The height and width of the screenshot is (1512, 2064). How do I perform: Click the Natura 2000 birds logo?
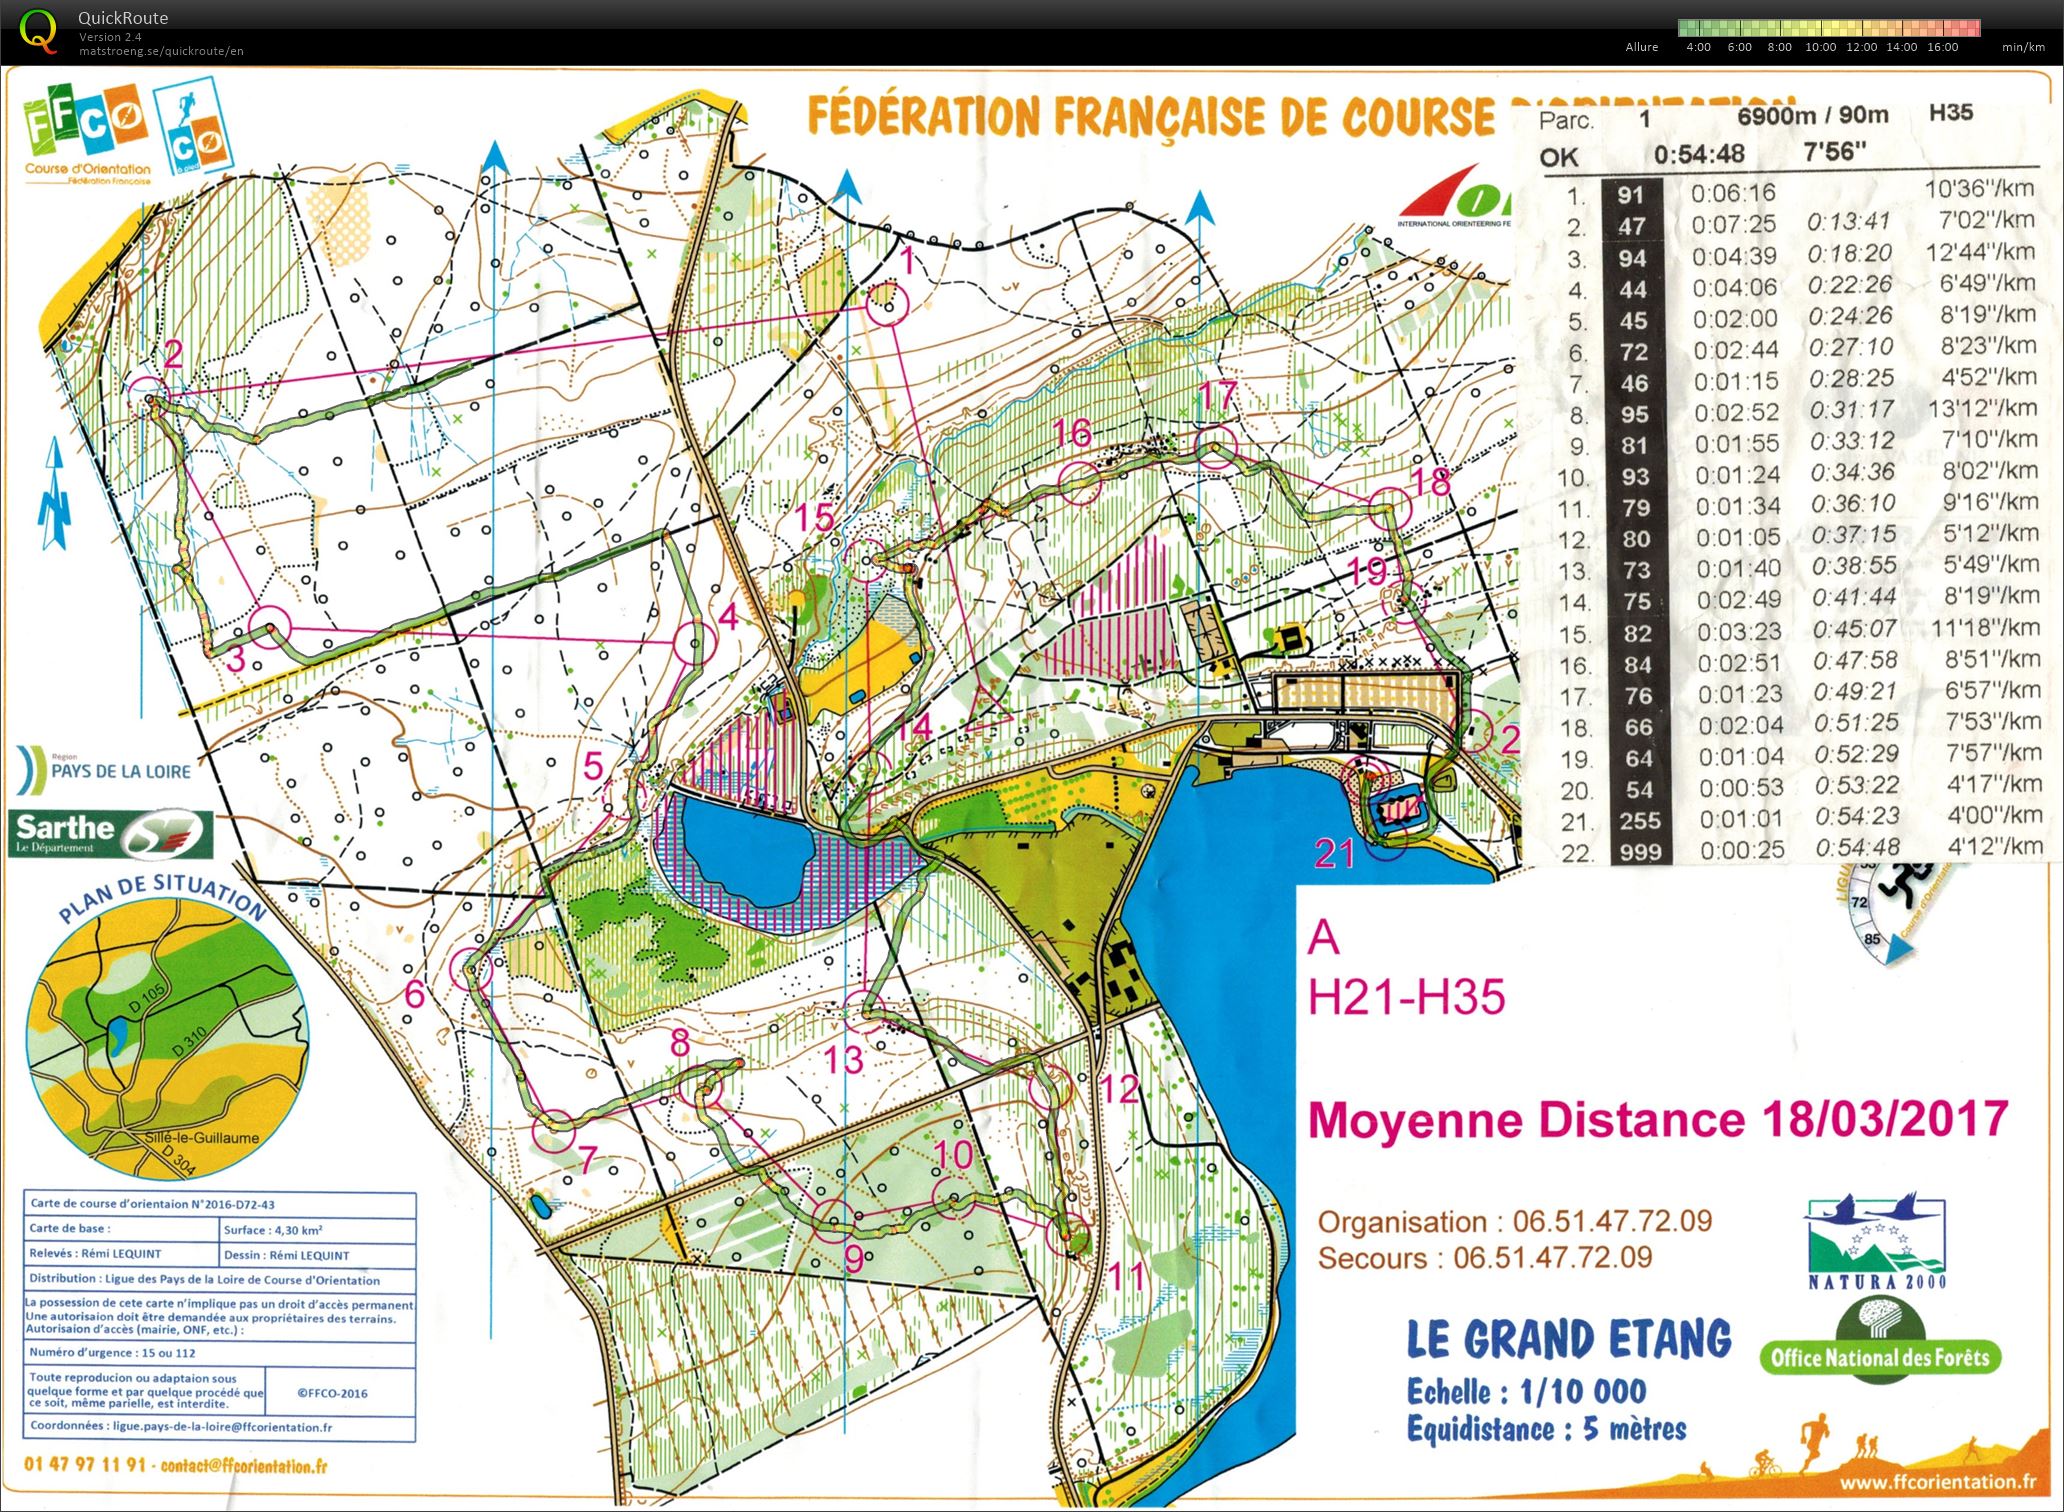pos(1875,1240)
